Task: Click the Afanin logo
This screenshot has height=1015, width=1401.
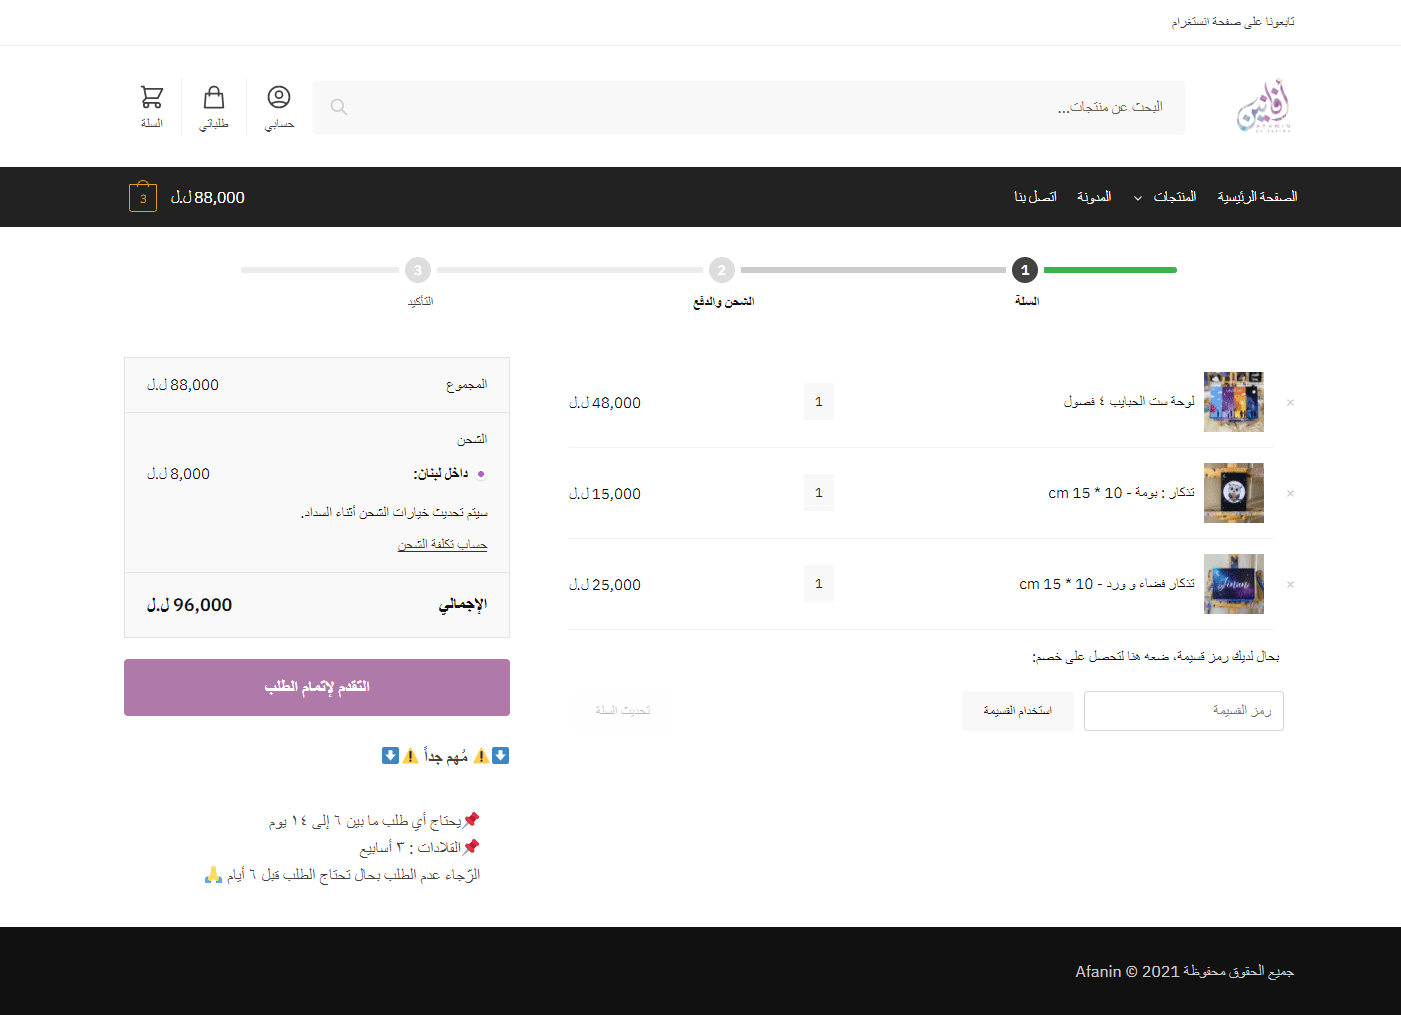Action: click(1264, 106)
